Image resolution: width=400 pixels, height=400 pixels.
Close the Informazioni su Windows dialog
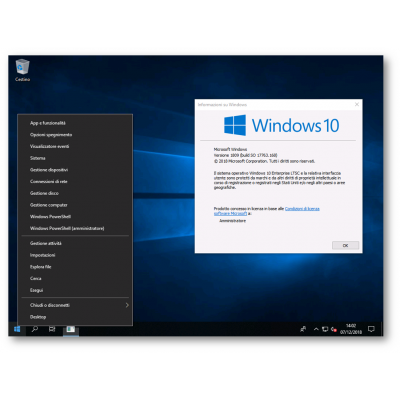pyautogui.click(x=357, y=104)
